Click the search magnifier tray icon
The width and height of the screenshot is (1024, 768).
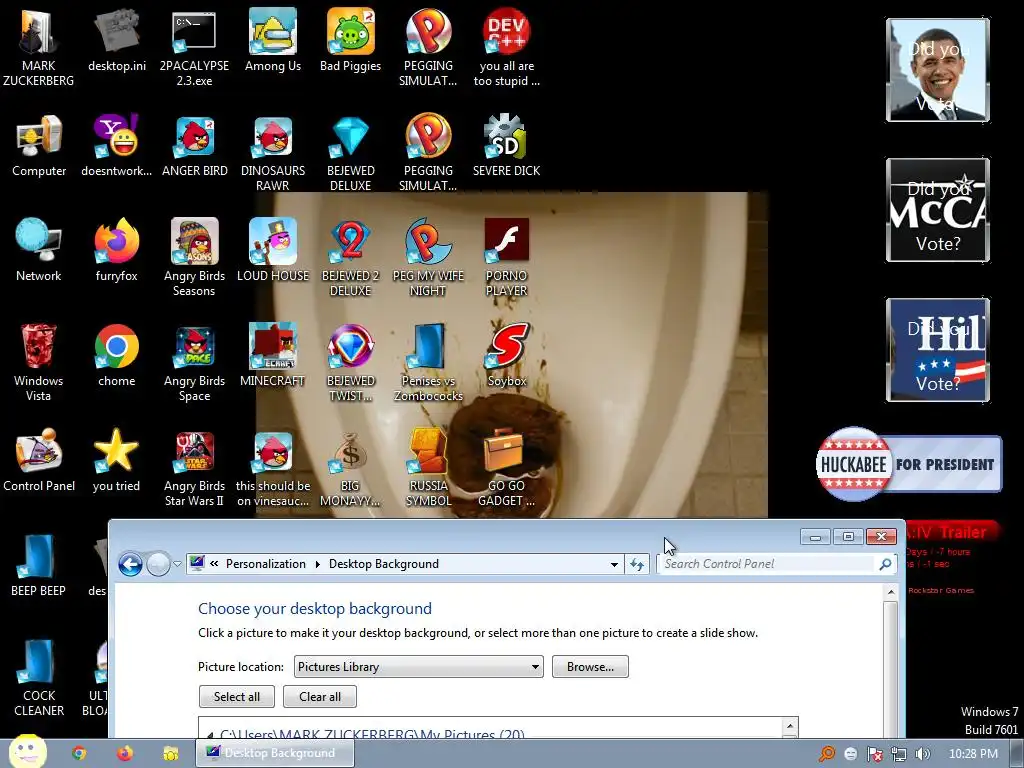(x=827, y=754)
